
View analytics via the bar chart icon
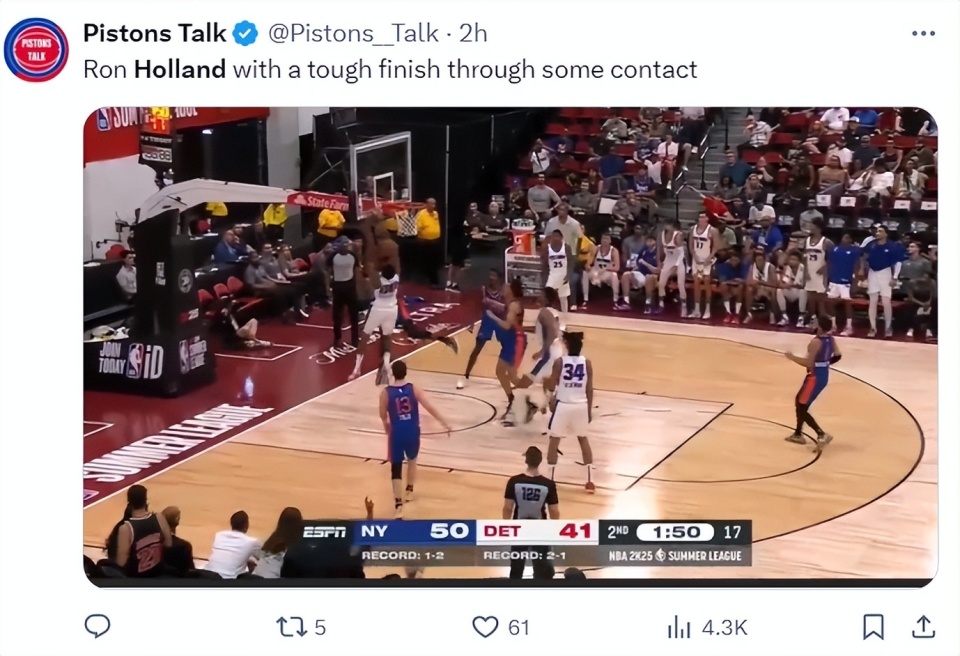(x=678, y=627)
